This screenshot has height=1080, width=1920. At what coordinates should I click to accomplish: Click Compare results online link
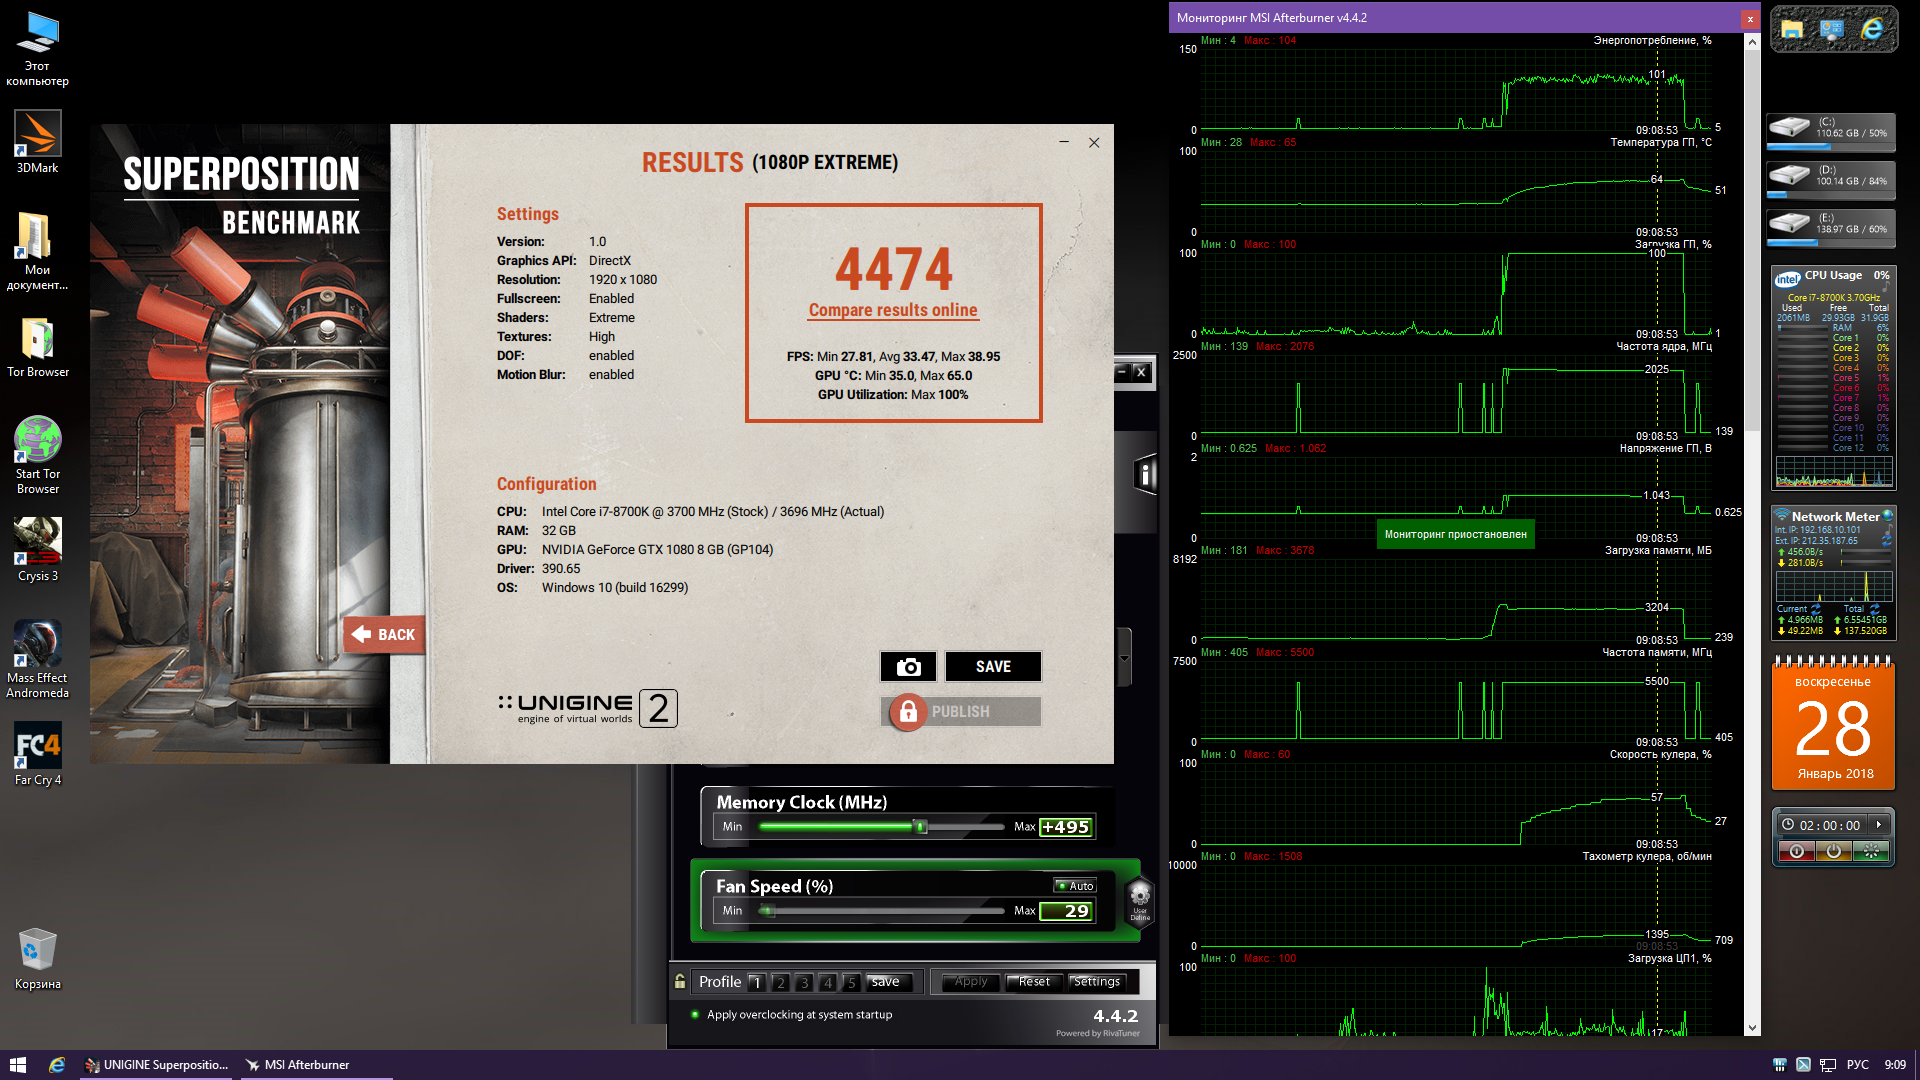point(893,310)
